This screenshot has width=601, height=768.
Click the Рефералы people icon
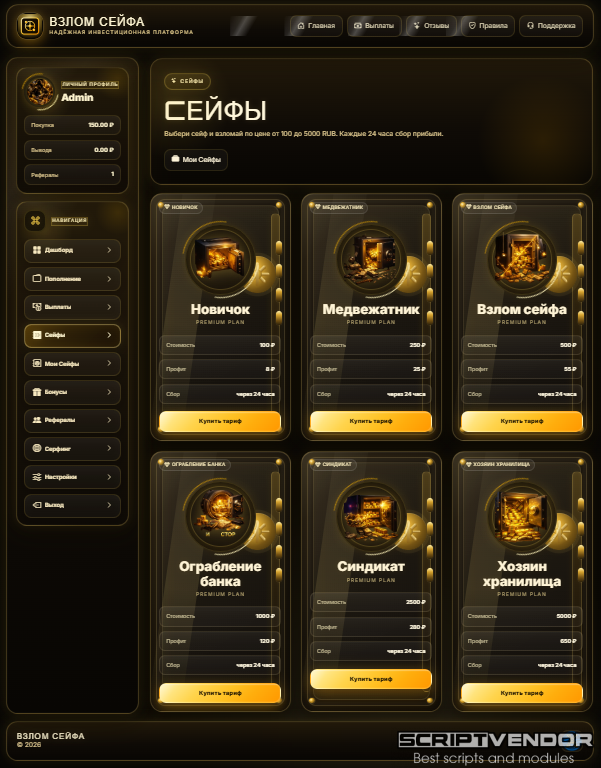(x=37, y=420)
